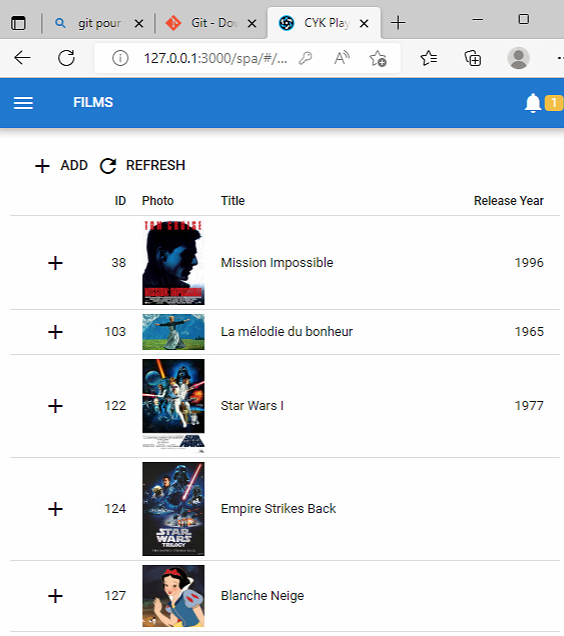Open the collections icon

pos(473,58)
